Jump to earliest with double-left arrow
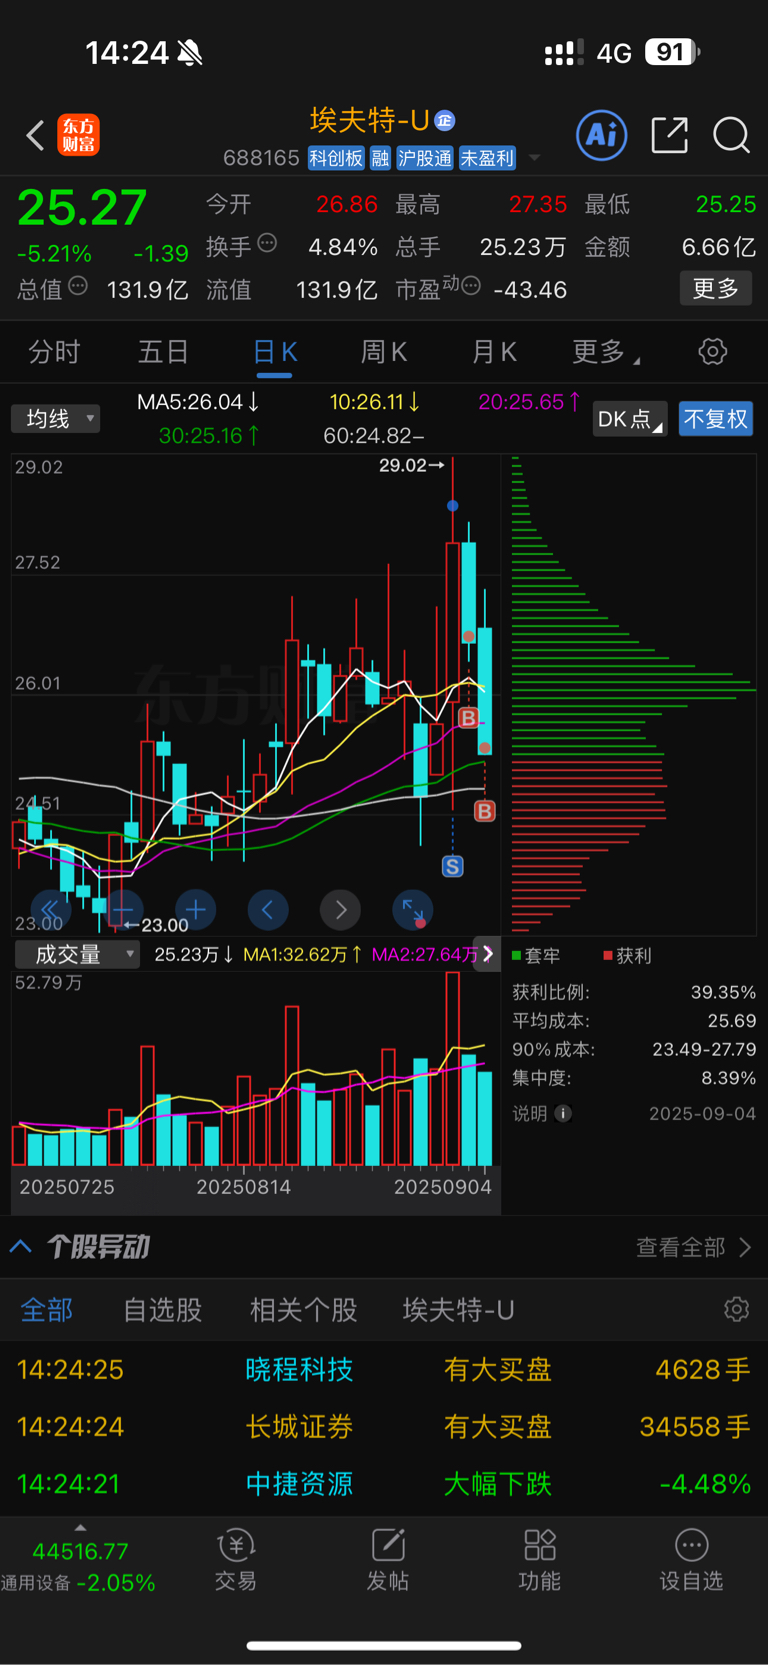Screen dimensions: 768x1665 click(x=50, y=909)
